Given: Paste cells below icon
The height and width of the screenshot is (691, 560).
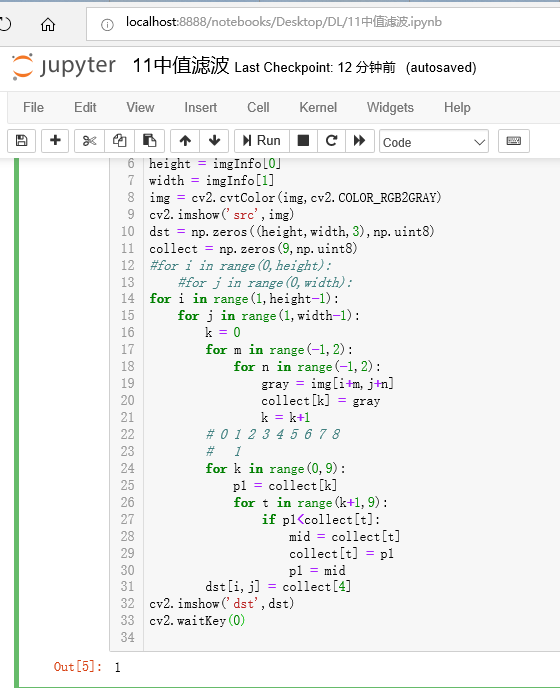Looking at the screenshot, I should pos(149,141).
